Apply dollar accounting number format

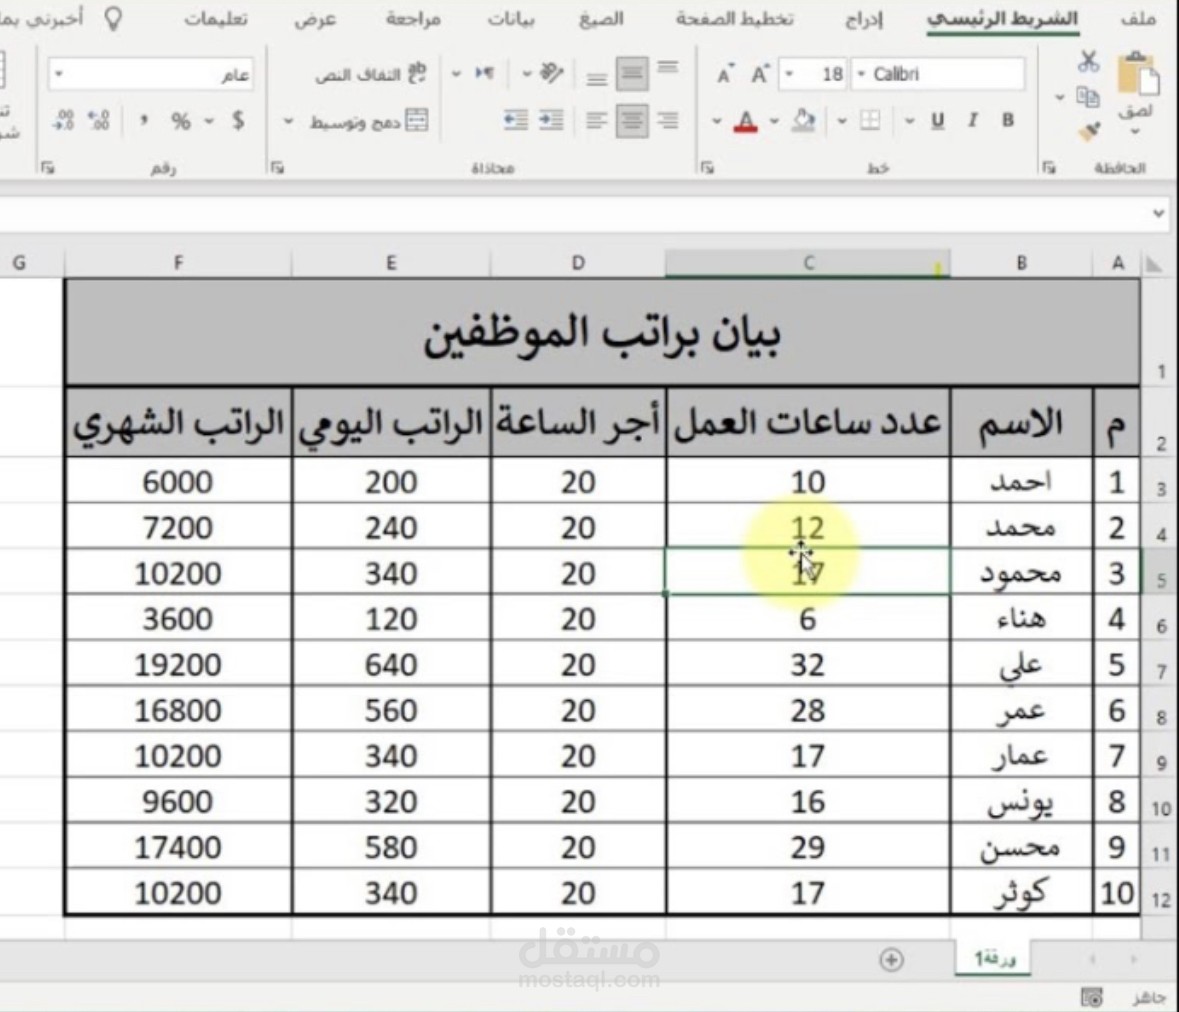[238, 120]
